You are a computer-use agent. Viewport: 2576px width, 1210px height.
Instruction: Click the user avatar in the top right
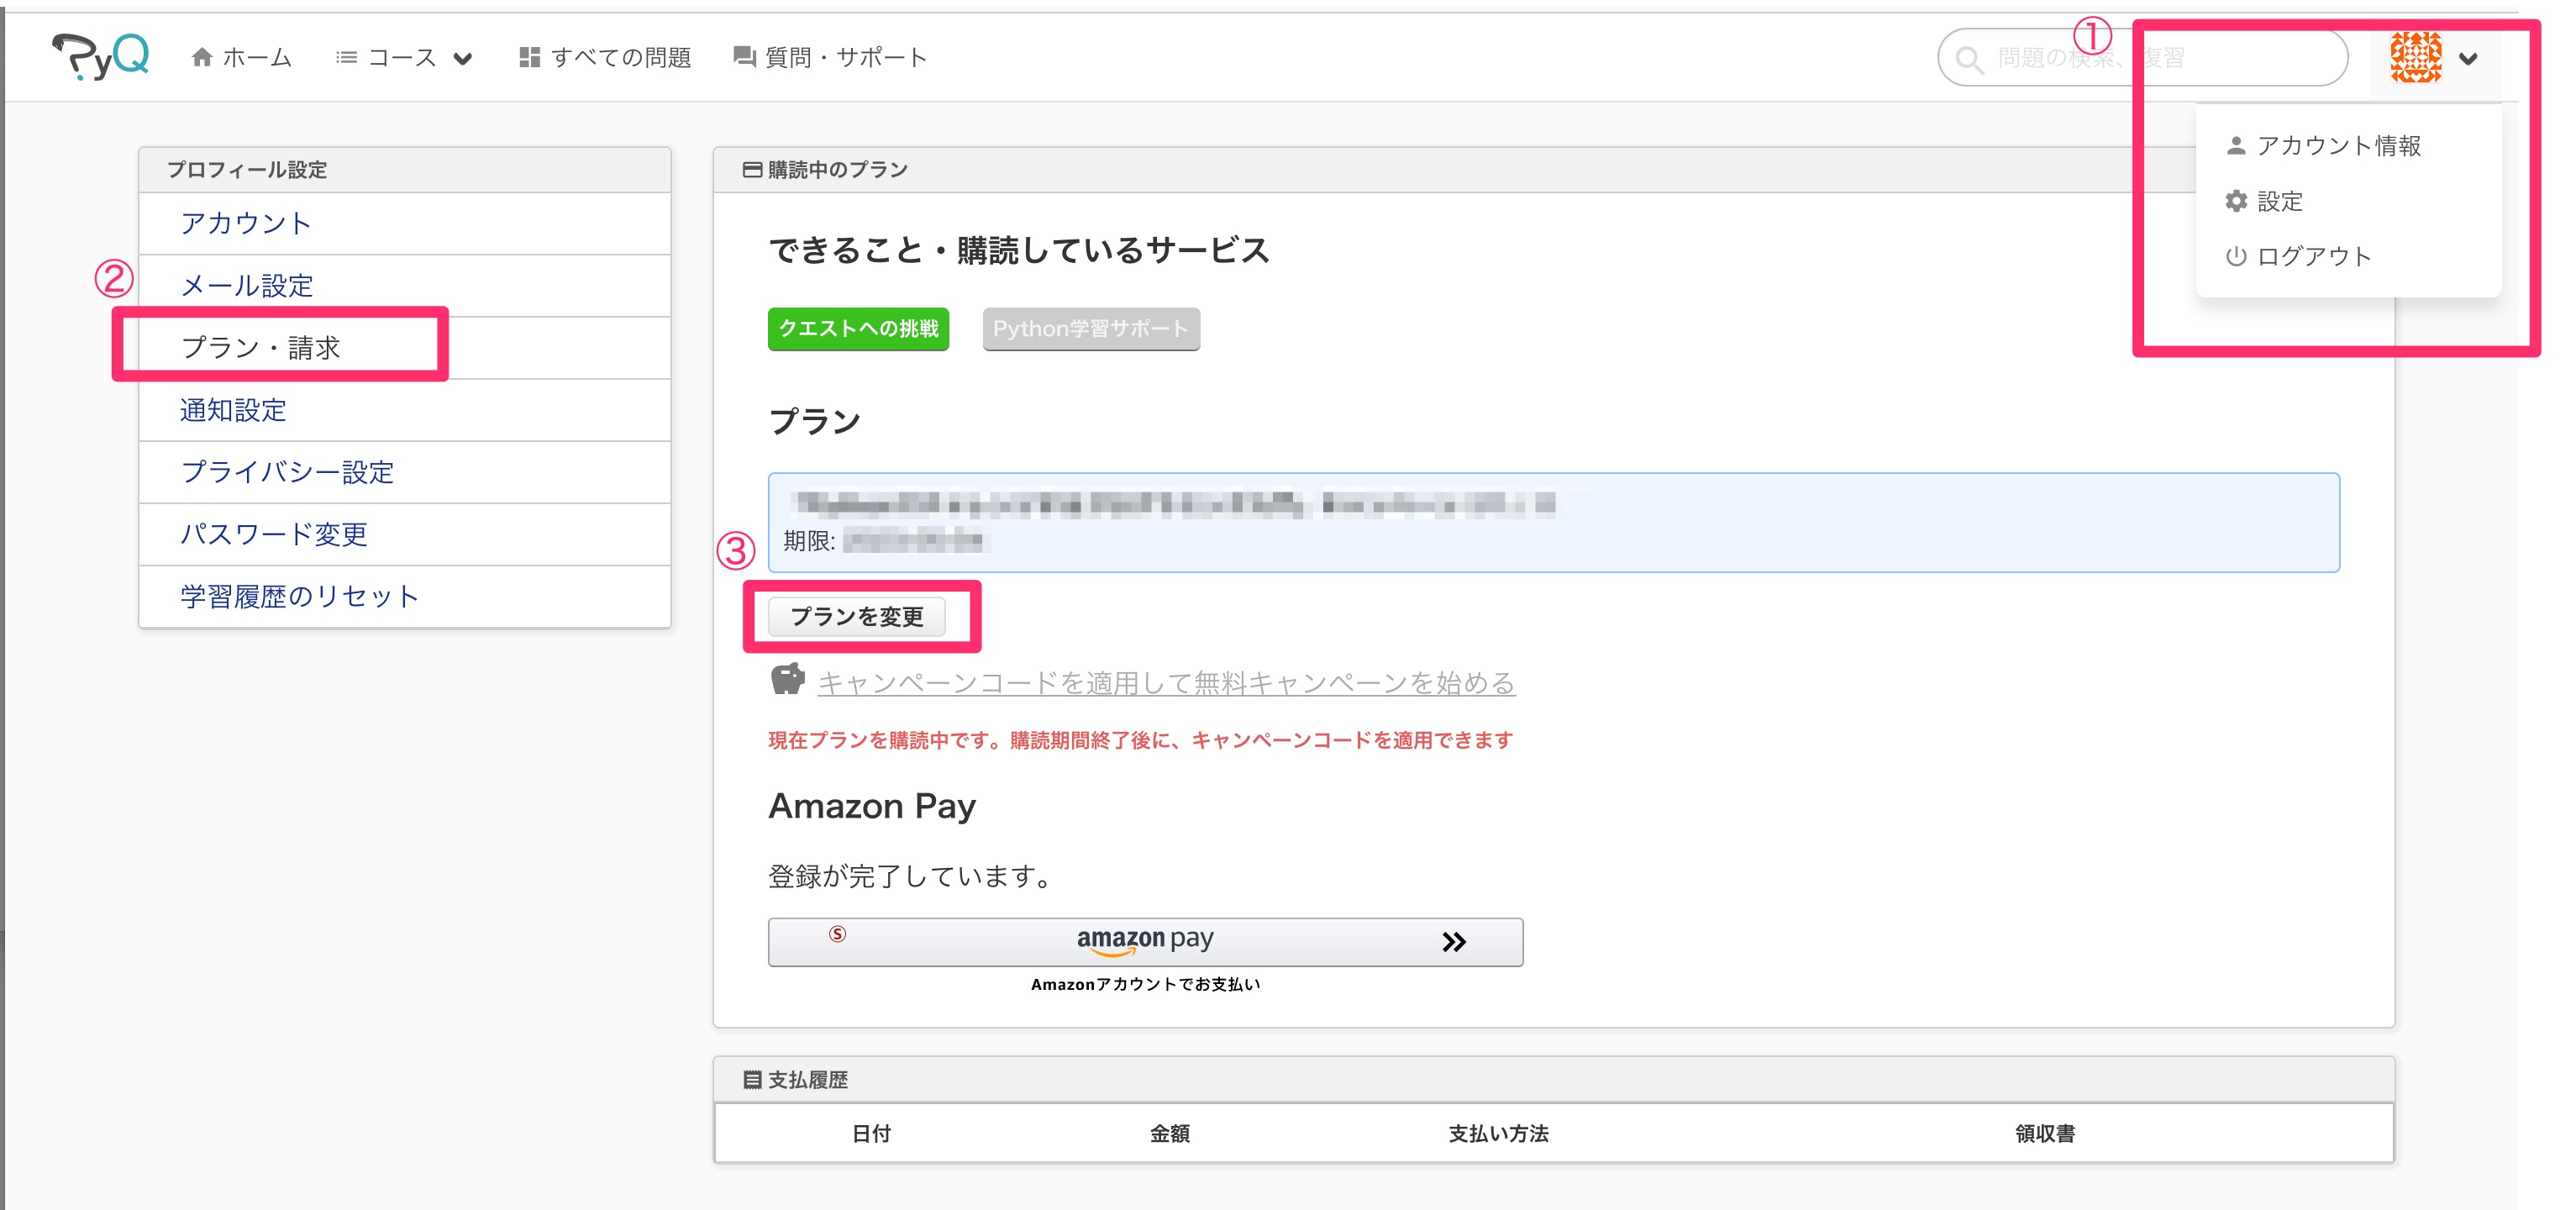2416,57
